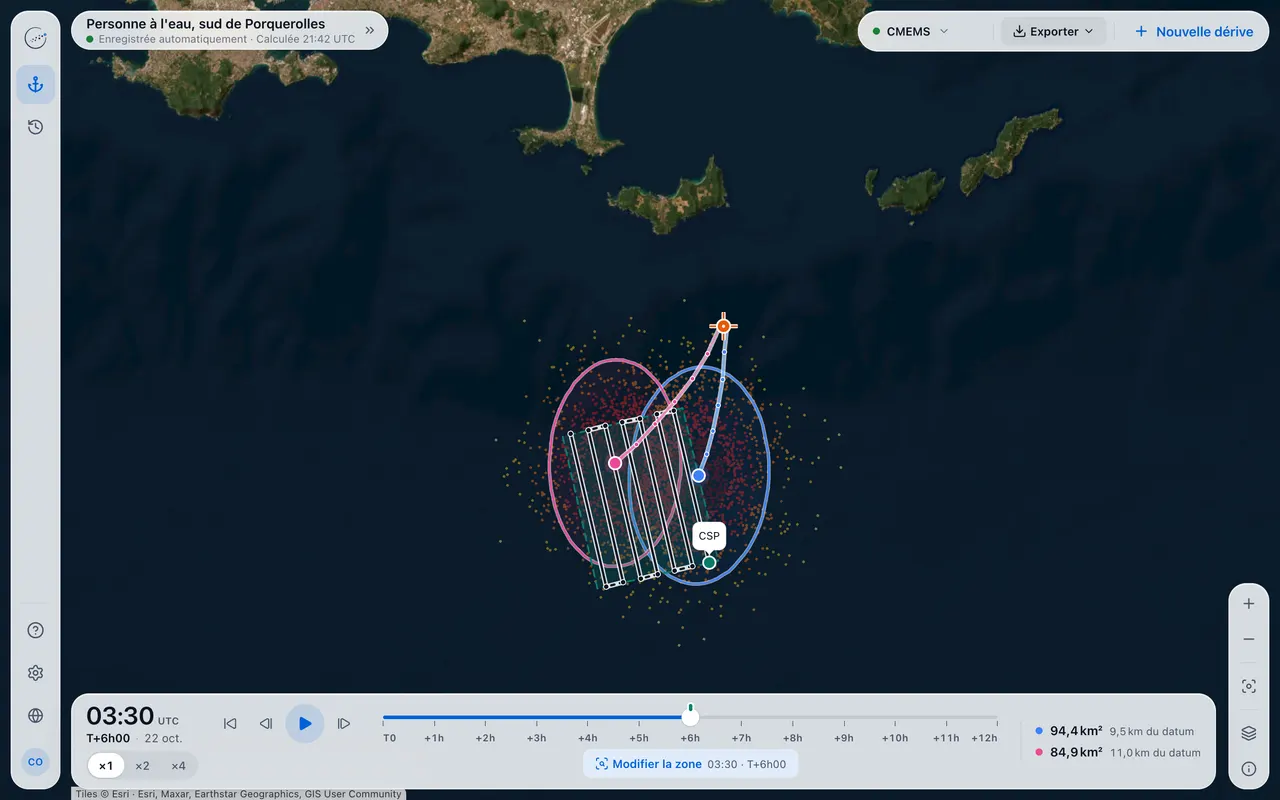
Task: Open the map layers panel
Action: 1249,733
